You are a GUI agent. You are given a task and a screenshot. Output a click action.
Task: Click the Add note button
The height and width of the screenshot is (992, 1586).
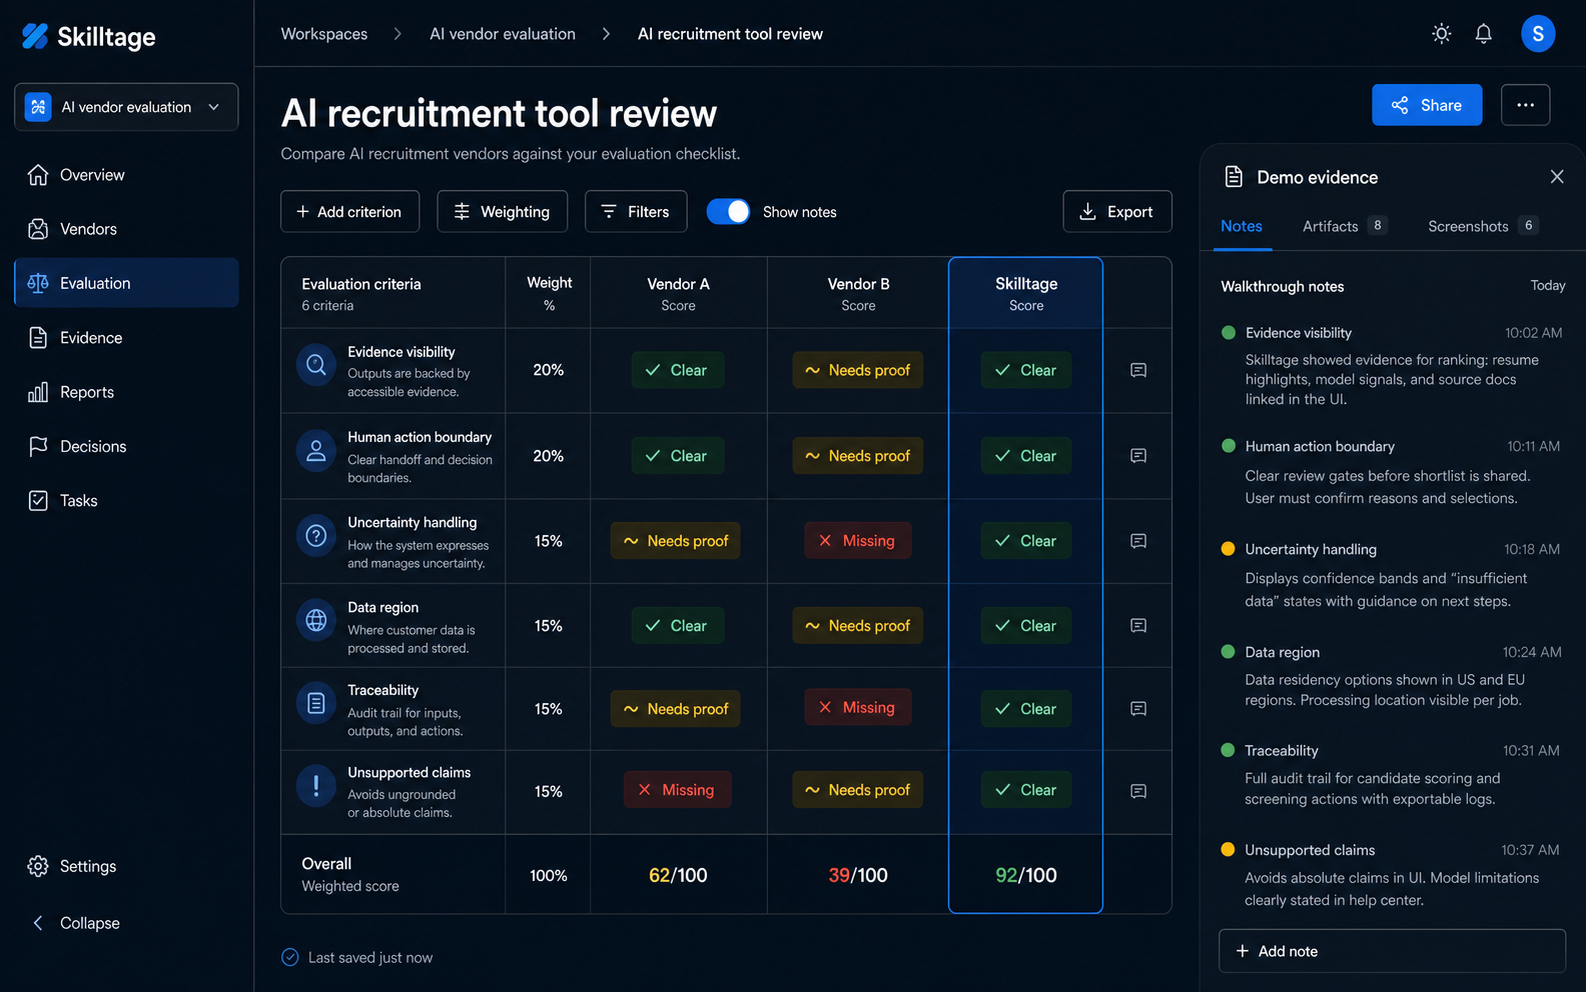tap(1392, 951)
